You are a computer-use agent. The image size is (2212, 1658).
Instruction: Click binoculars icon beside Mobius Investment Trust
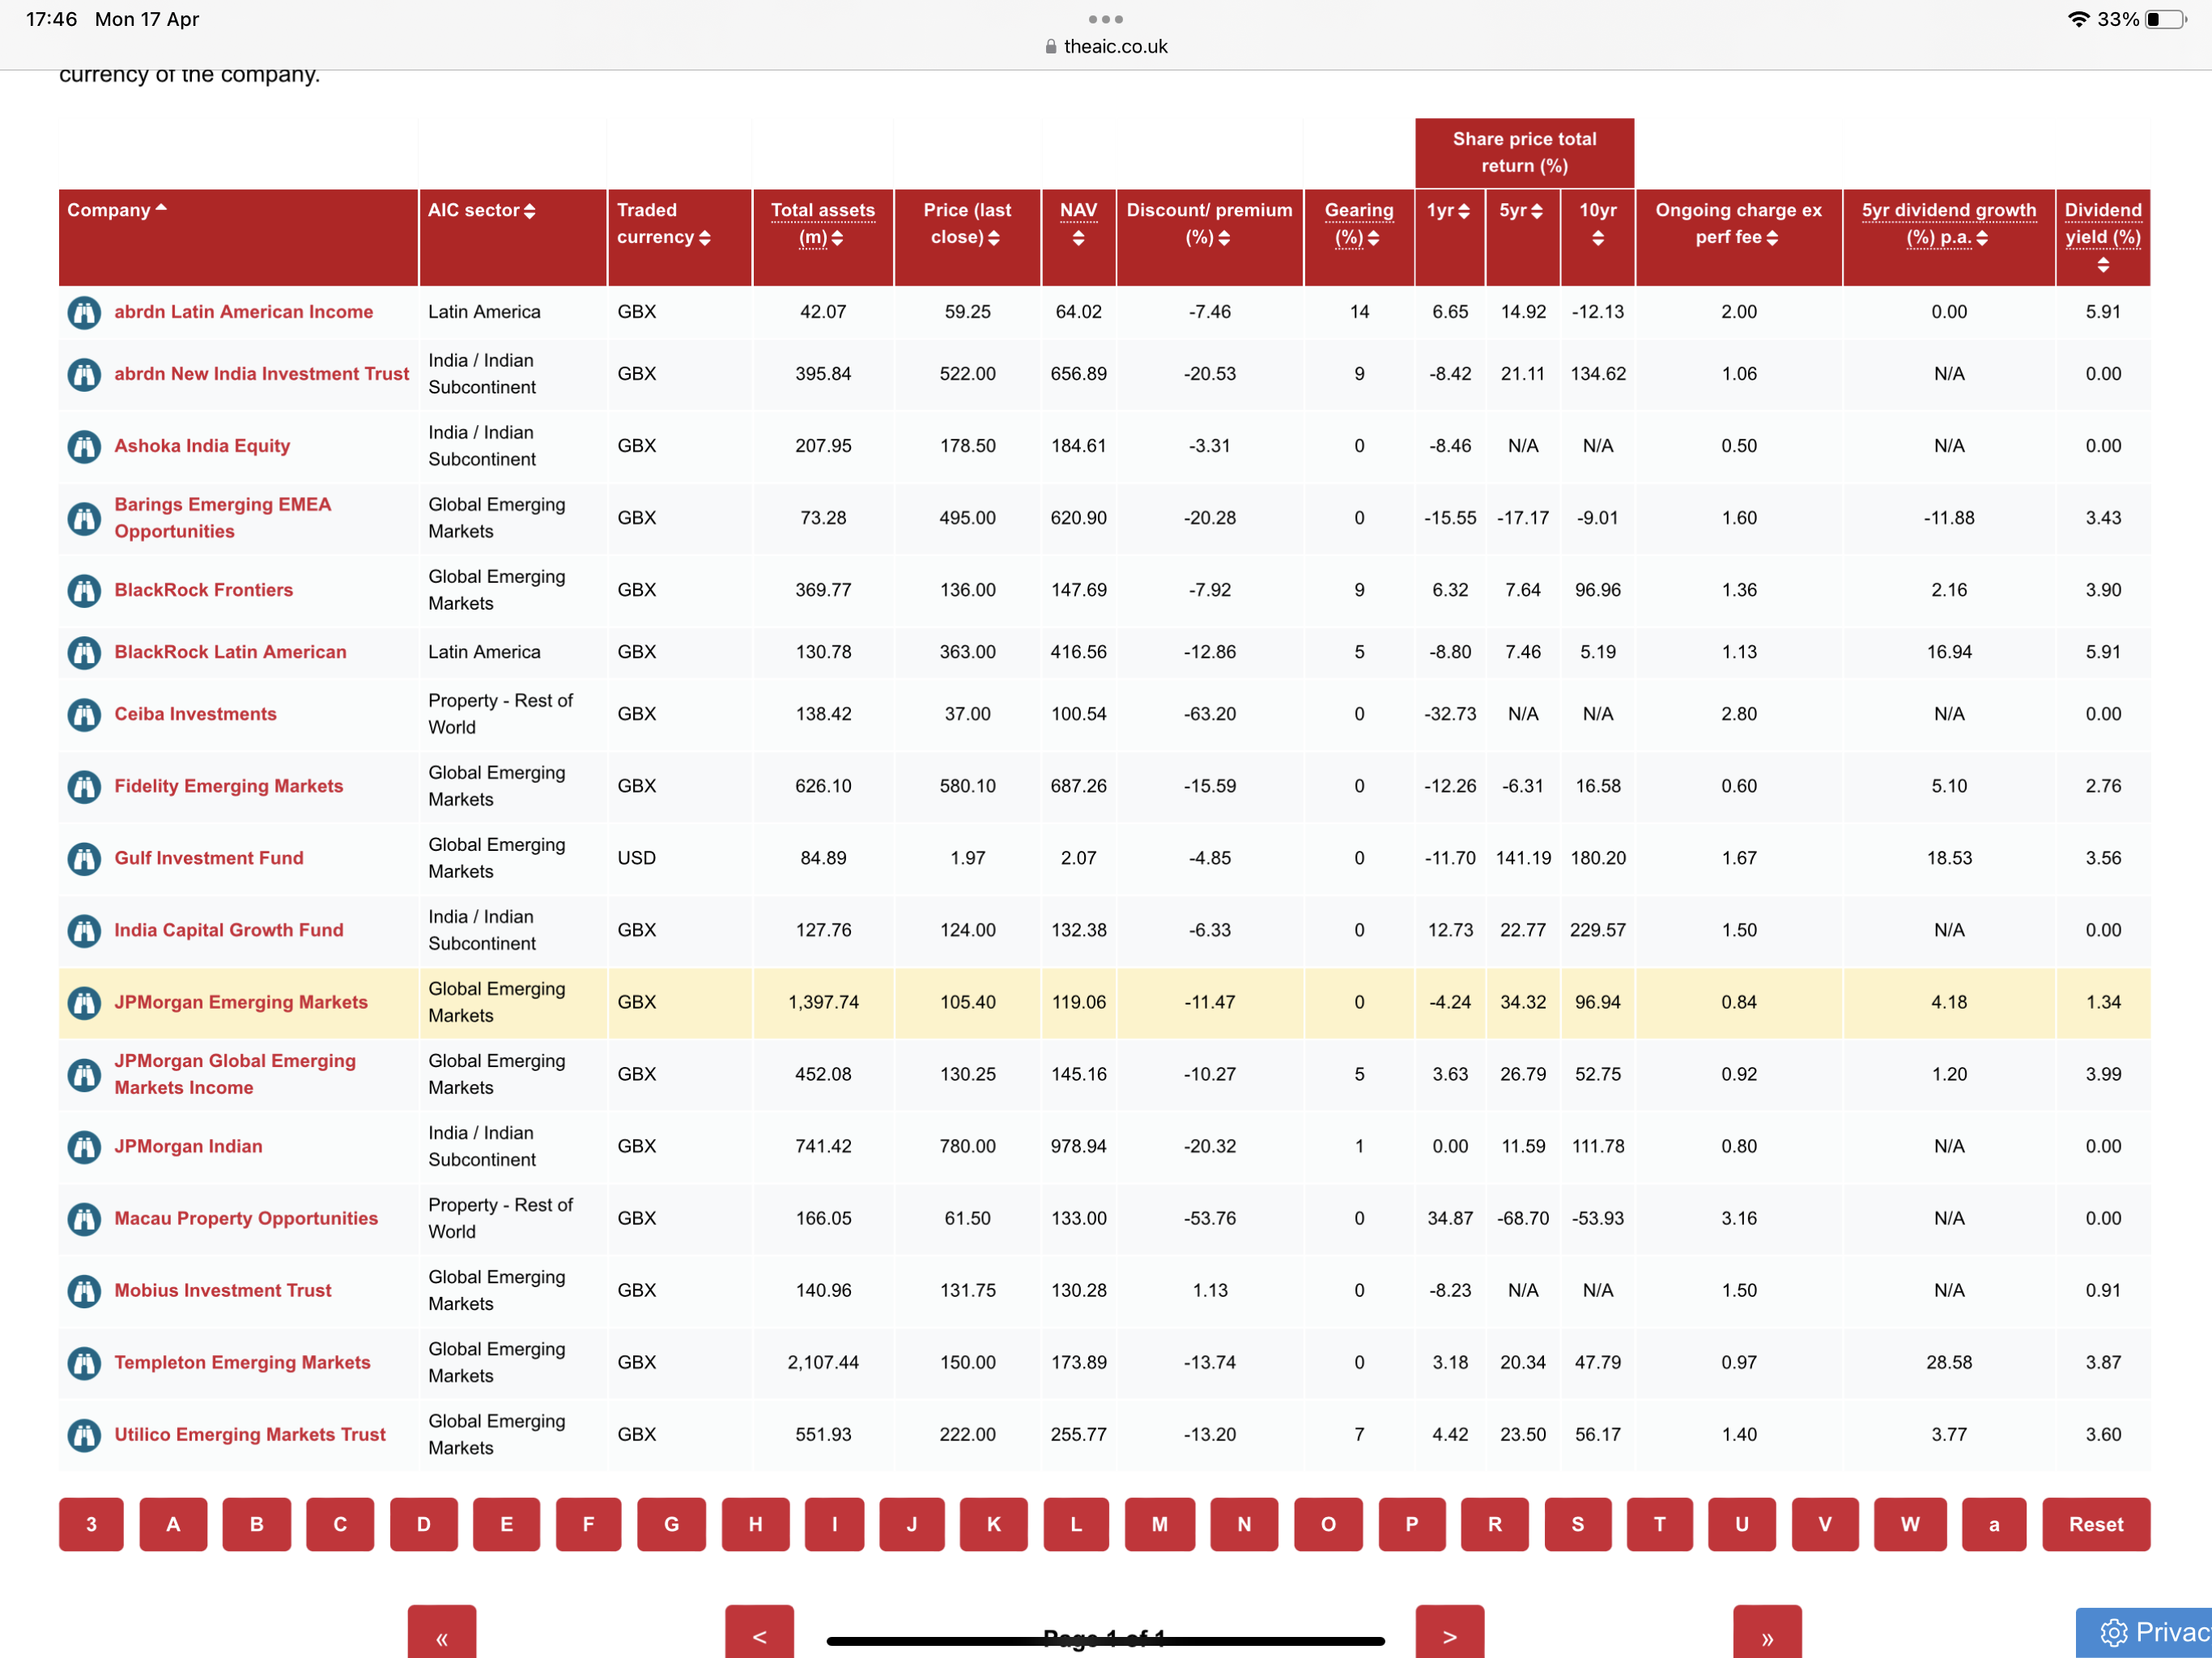click(x=84, y=1290)
